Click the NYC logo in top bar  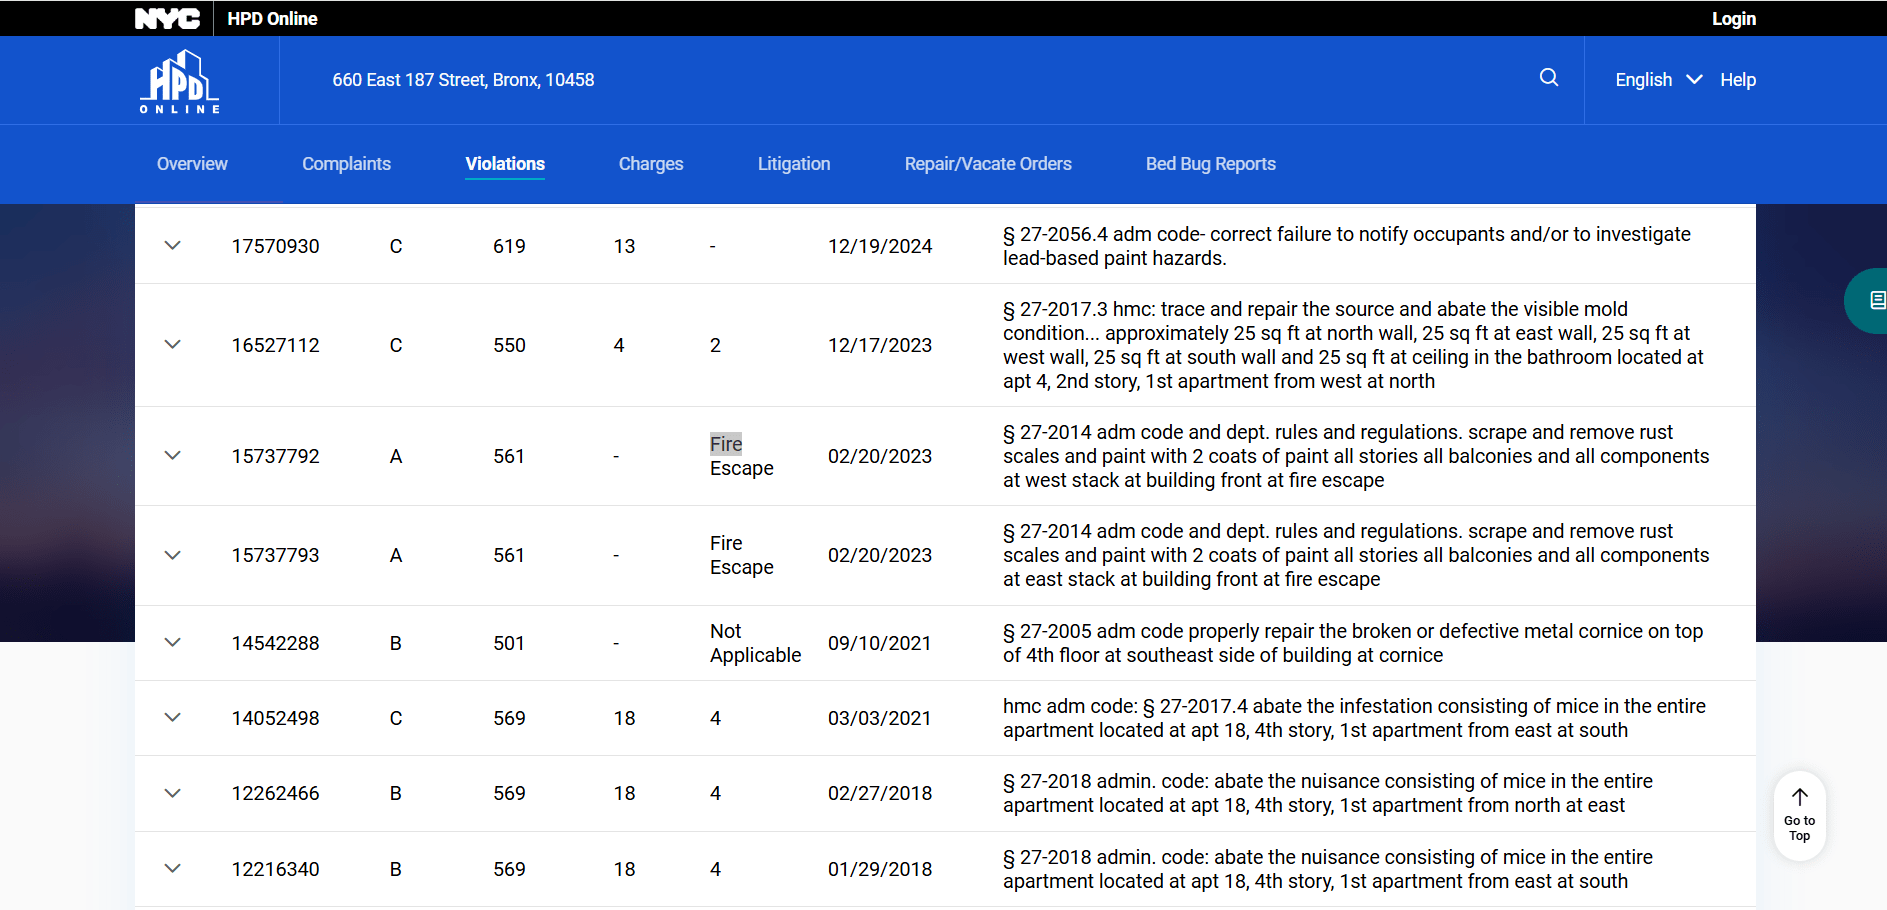tap(167, 19)
